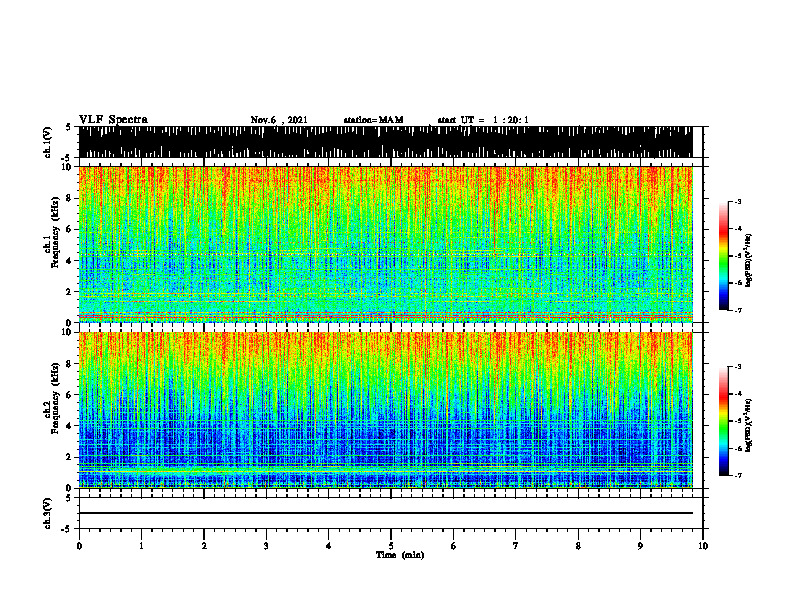Select the date text "Nov.6 , 2021"
792x612 pixels.
(279, 120)
